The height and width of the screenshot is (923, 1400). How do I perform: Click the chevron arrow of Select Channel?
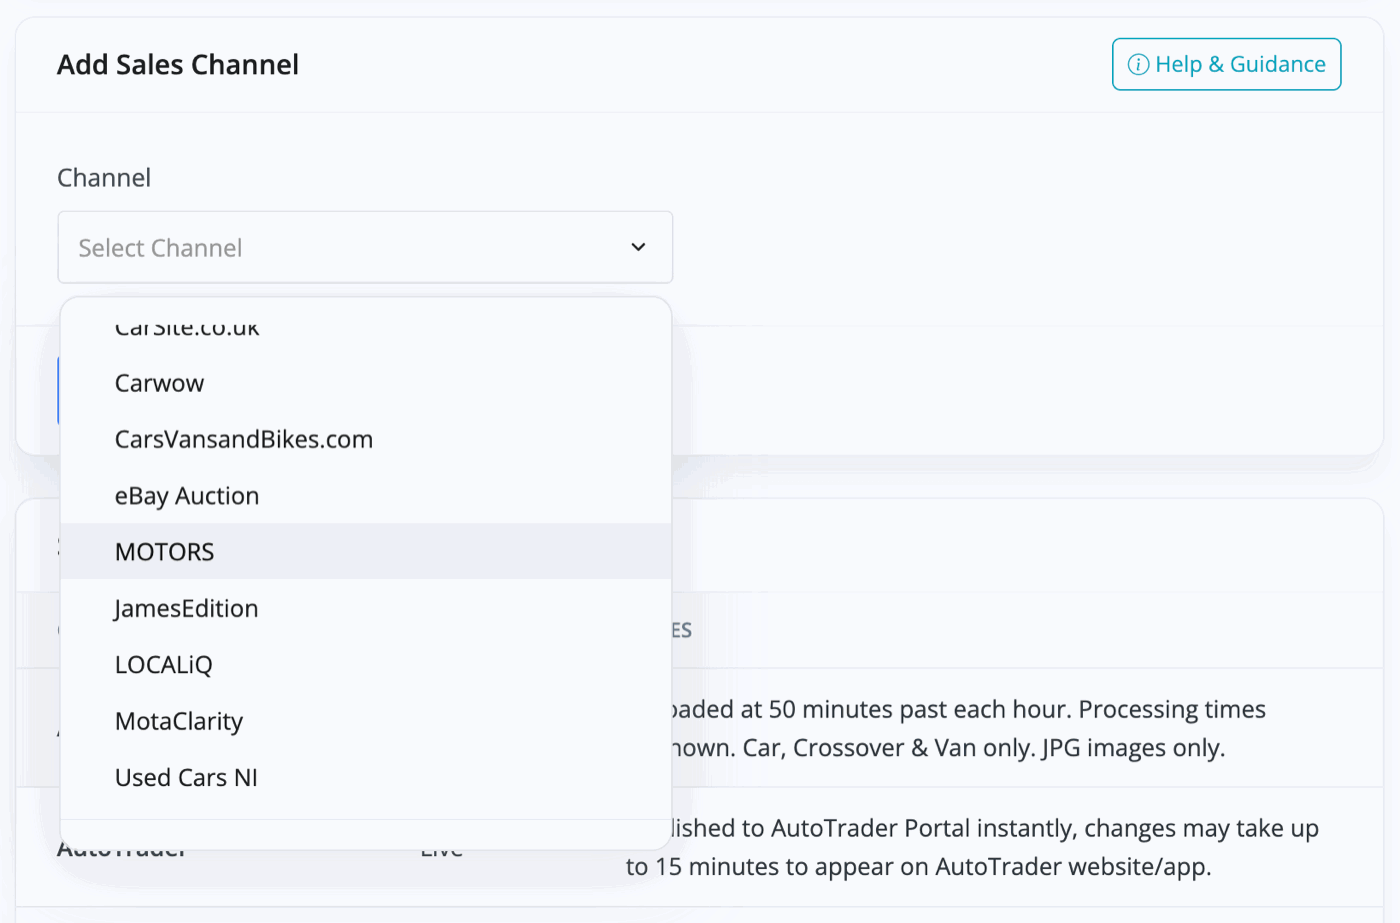pyautogui.click(x=638, y=247)
